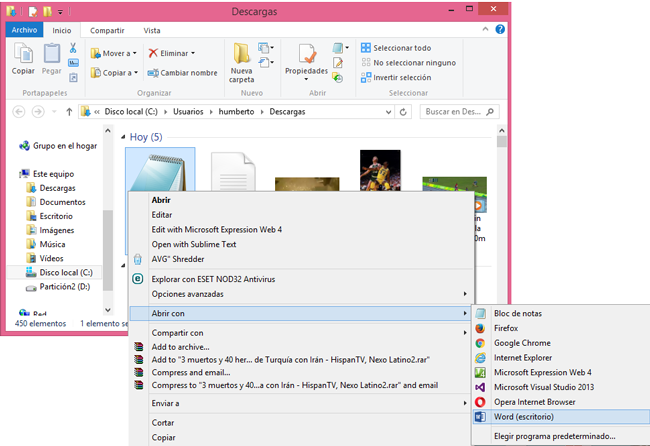Select Microsoft Expression Web 4 in submenu
650x446 pixels.
pos(561,373)
